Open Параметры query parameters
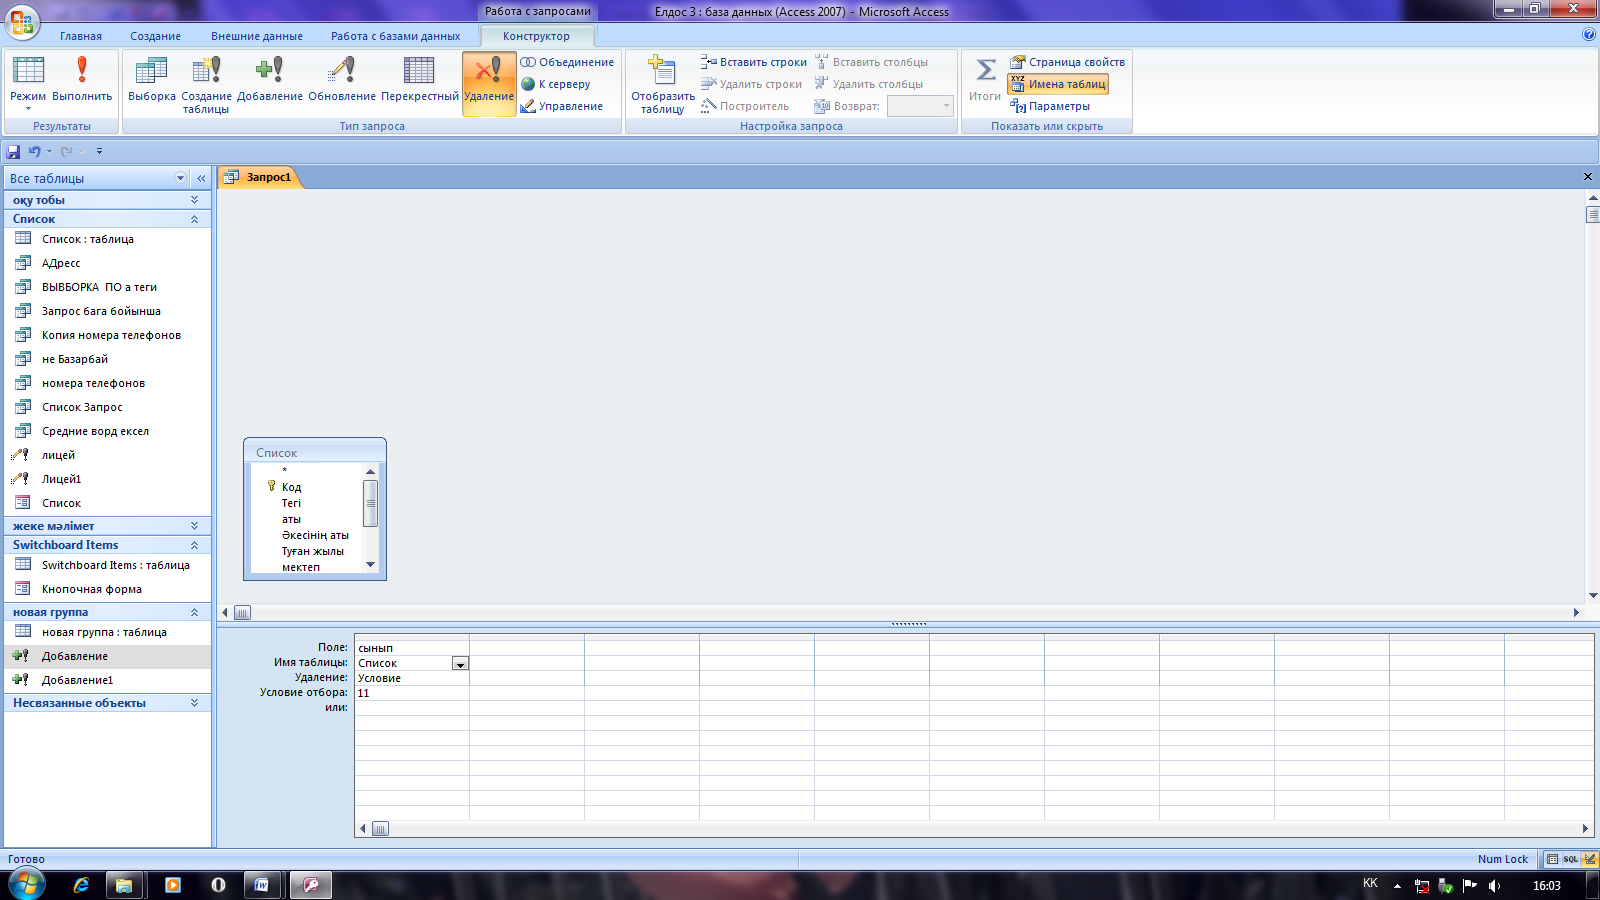Screen dimensions: 1600x900 pos(1050,106)
